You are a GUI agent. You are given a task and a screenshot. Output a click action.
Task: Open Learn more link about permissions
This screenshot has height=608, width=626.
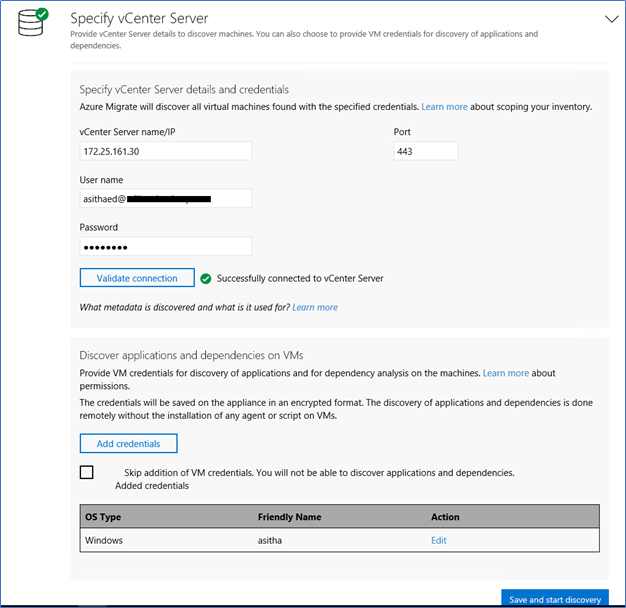click(506, 373)
